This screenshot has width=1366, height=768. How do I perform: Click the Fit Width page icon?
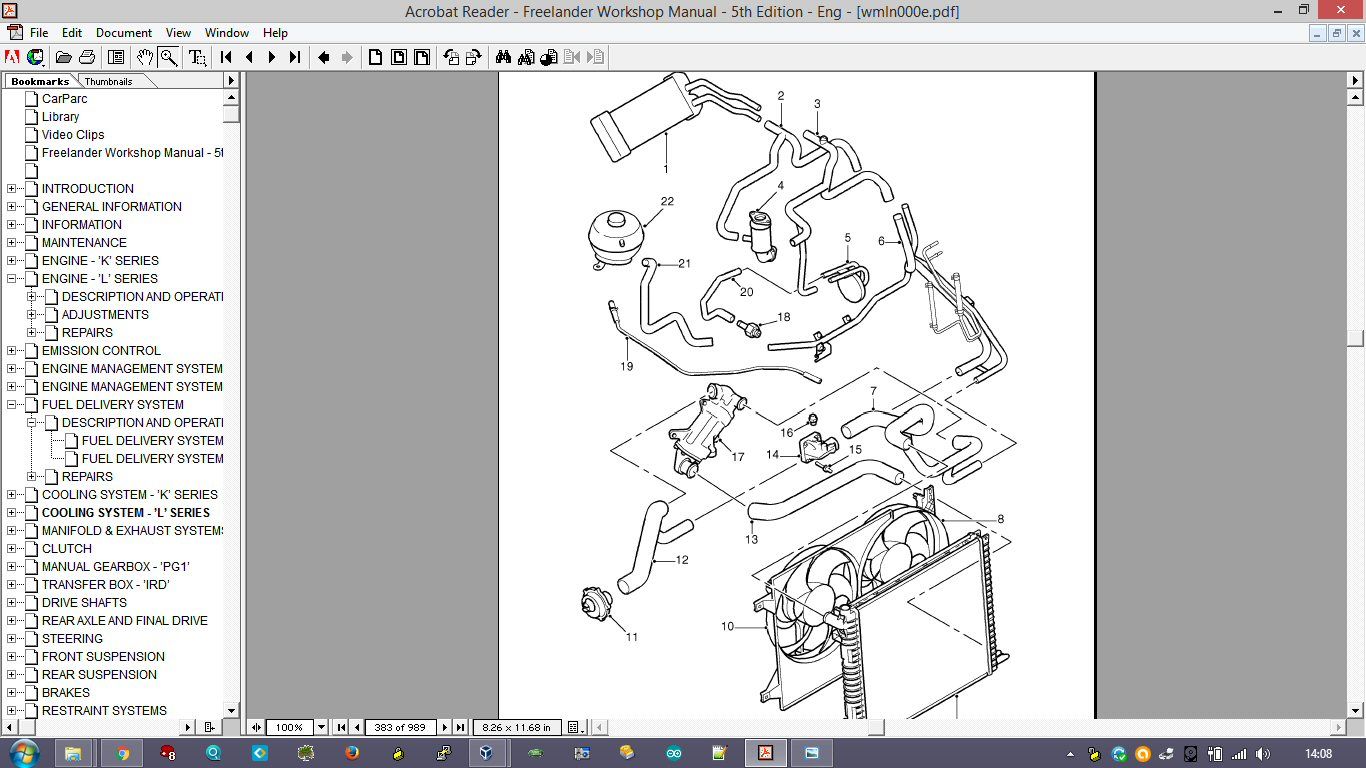421,57
